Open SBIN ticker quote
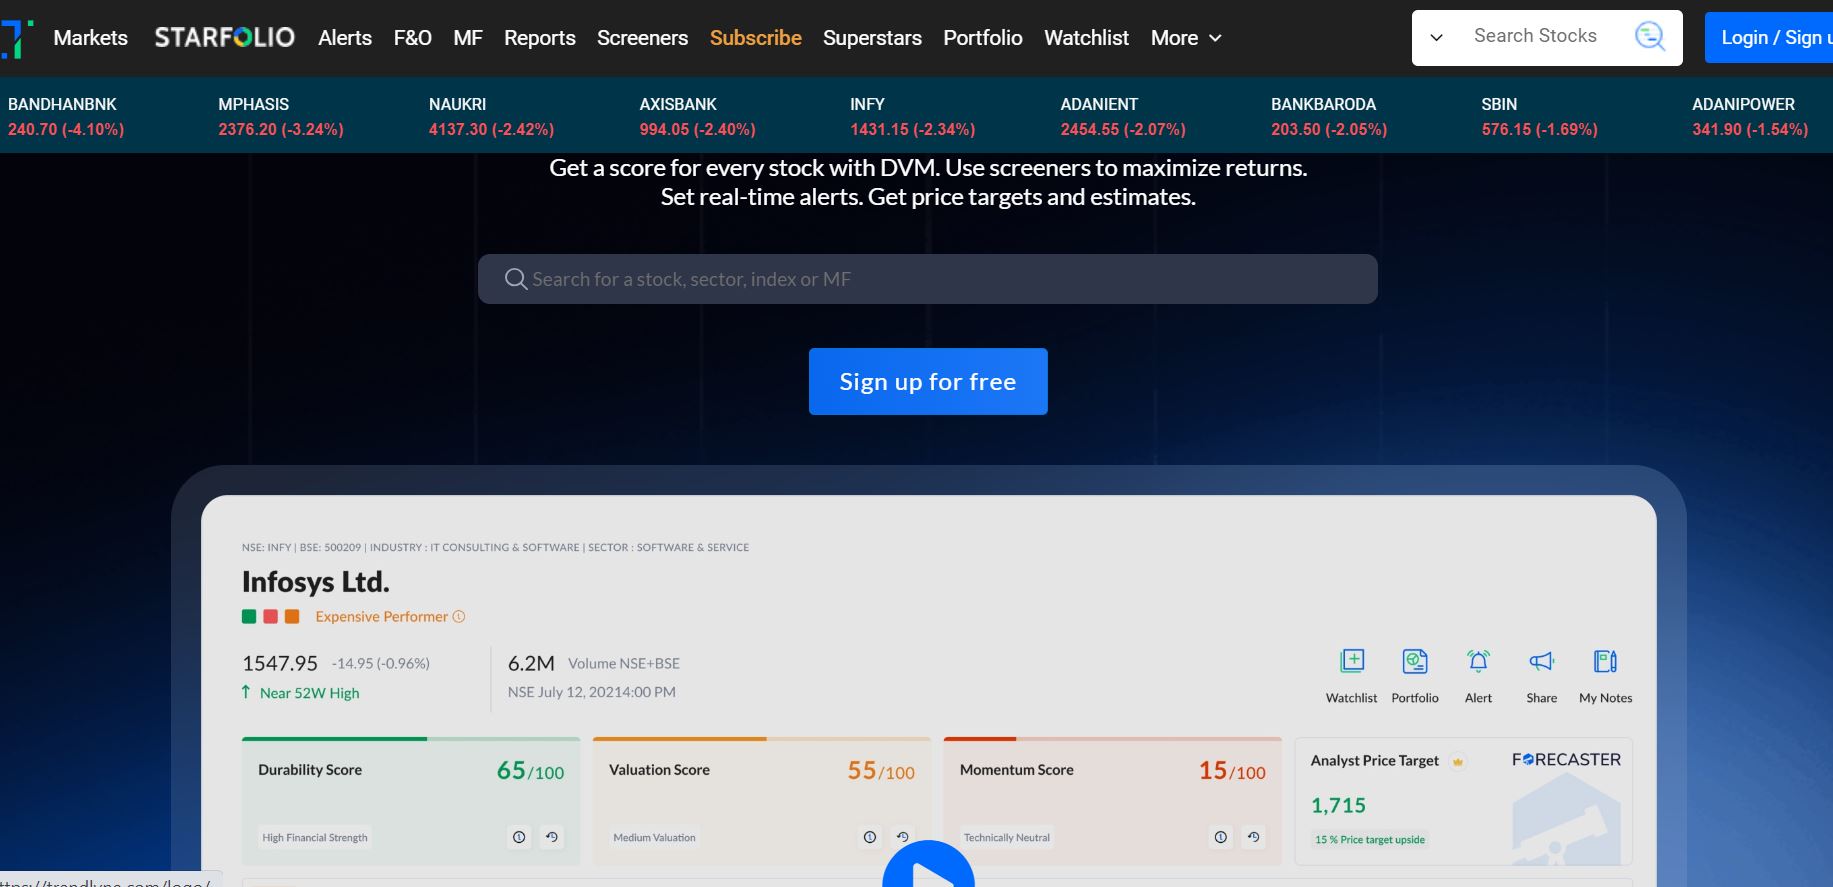The height and width of the screenshot is (887, 1833). (x=1539, y=116)
